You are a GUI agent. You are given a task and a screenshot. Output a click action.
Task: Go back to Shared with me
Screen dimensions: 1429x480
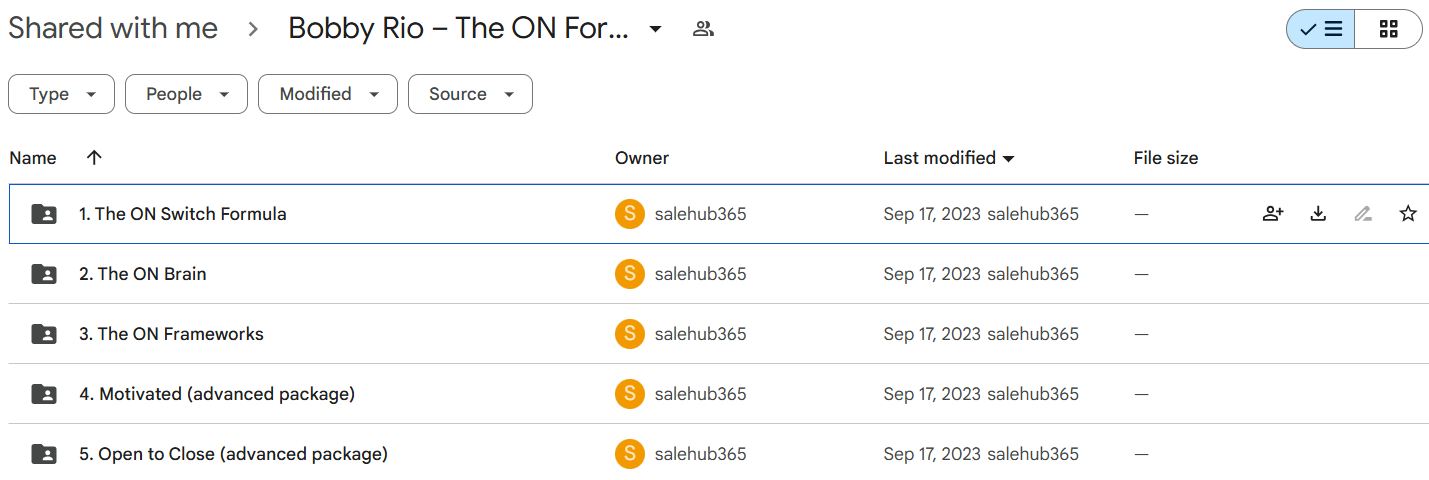point(113,28)
